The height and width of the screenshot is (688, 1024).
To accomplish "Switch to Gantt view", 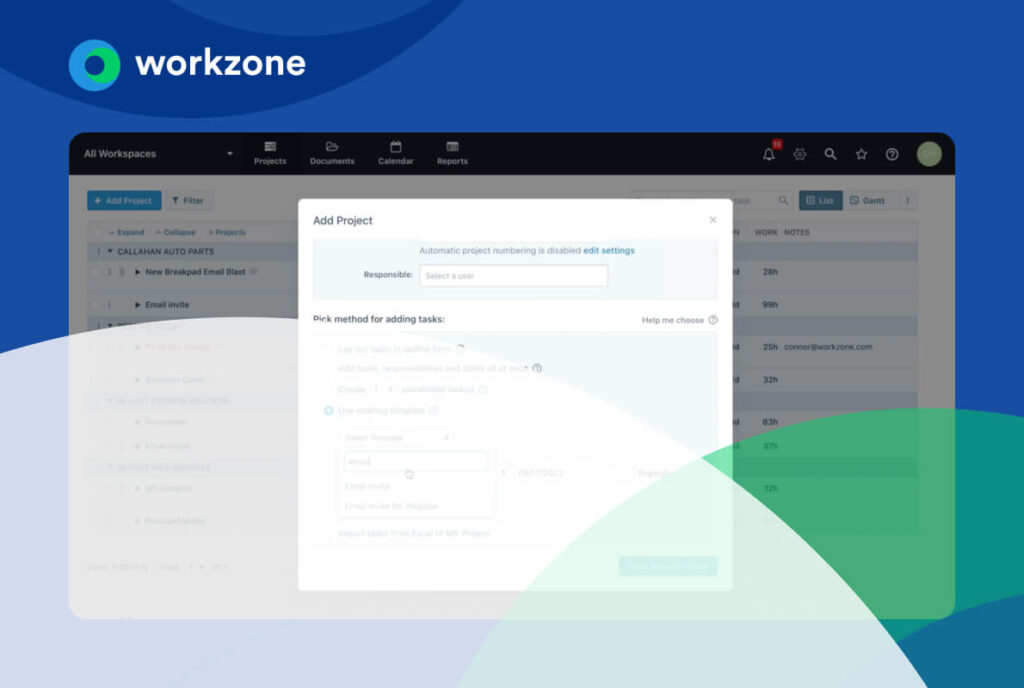I will (x=866, y=200).
